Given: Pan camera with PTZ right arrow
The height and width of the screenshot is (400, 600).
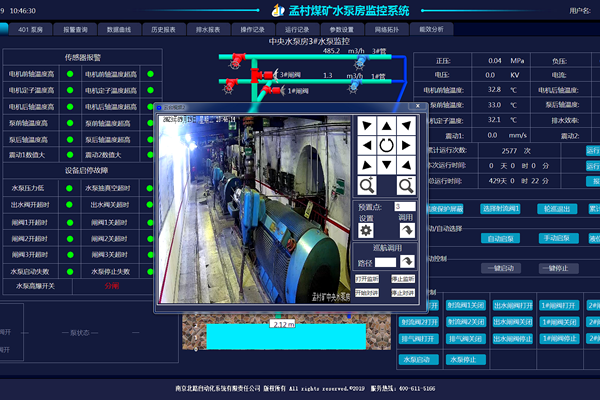Looking at the screenshot, I should pos(406,145).
